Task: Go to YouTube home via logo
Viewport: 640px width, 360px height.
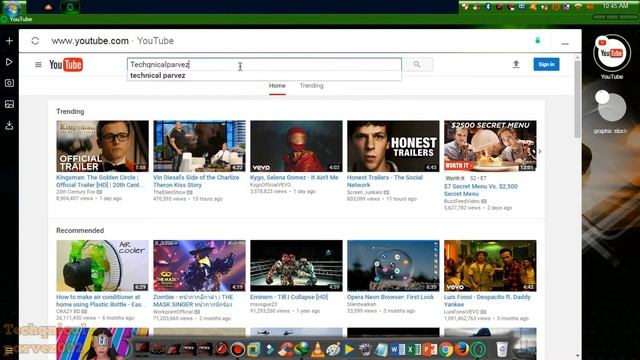Action: coord(66,64)
